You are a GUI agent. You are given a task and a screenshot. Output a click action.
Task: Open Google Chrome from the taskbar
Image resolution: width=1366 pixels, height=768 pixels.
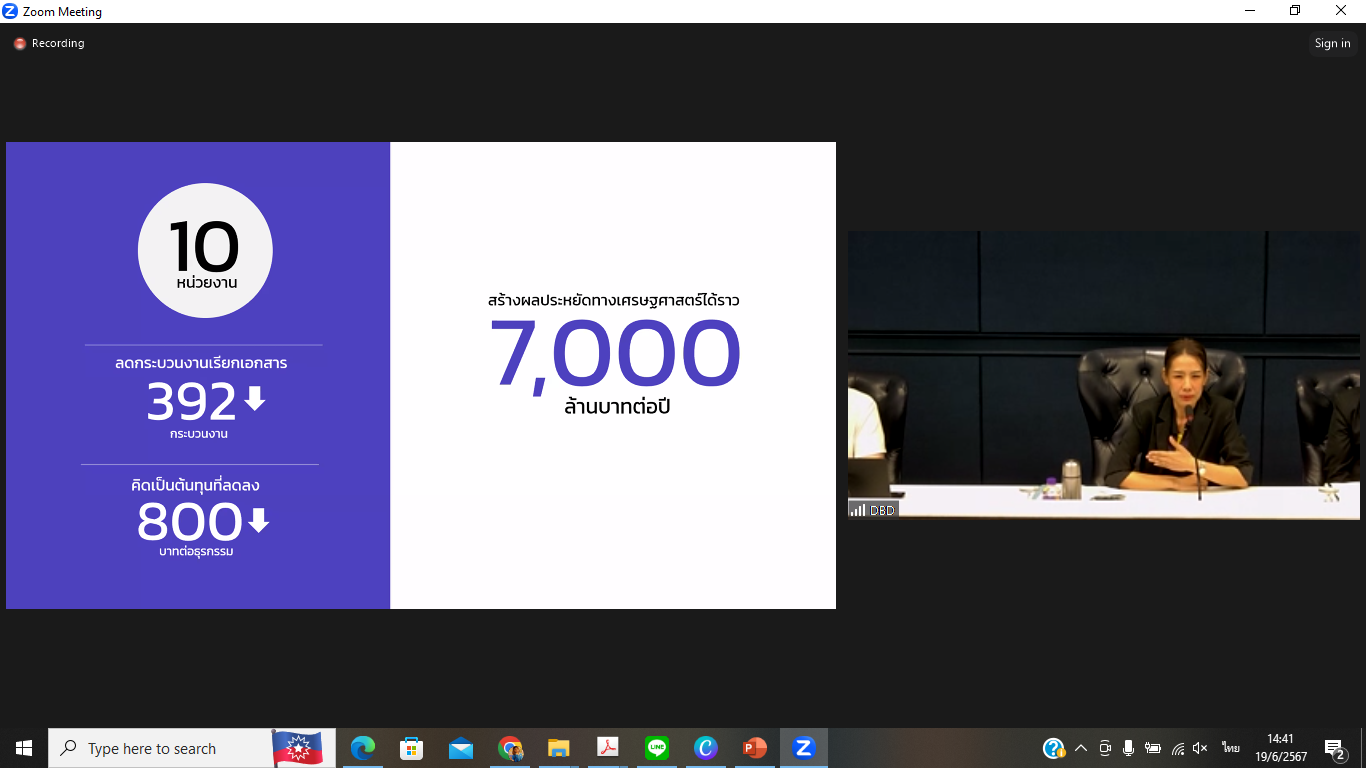pos(510,748)
